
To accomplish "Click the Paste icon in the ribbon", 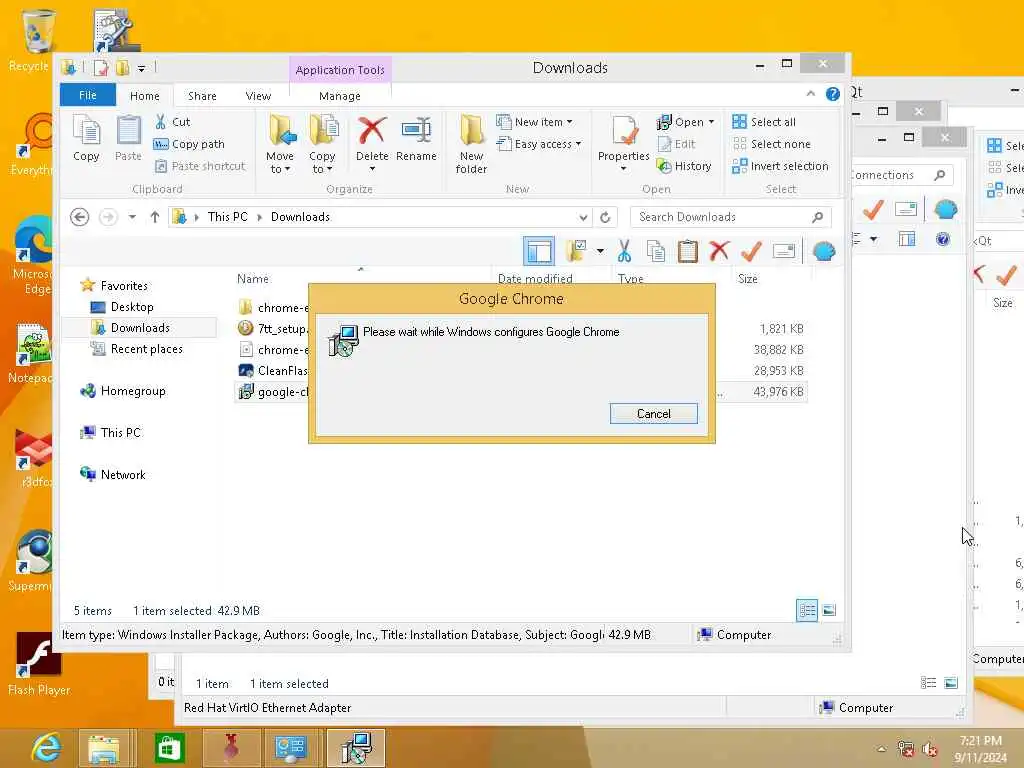I will pos(128,129).
